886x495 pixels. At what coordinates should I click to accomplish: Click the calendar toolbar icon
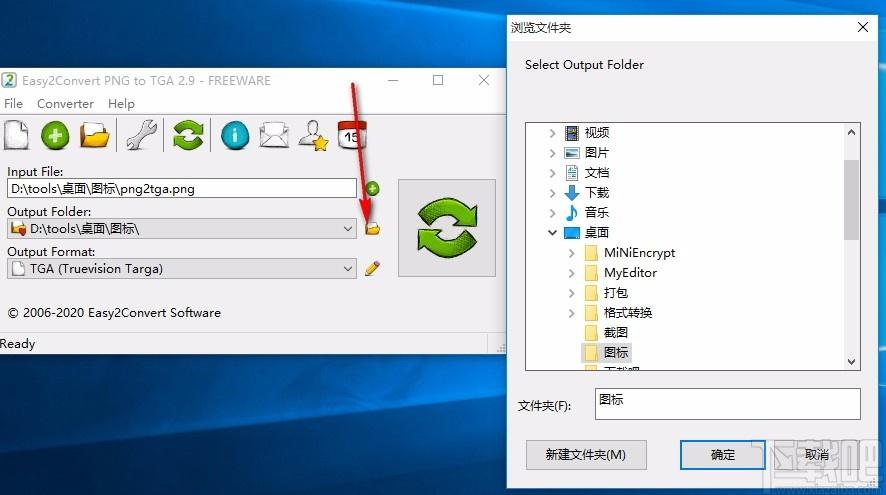352,135
